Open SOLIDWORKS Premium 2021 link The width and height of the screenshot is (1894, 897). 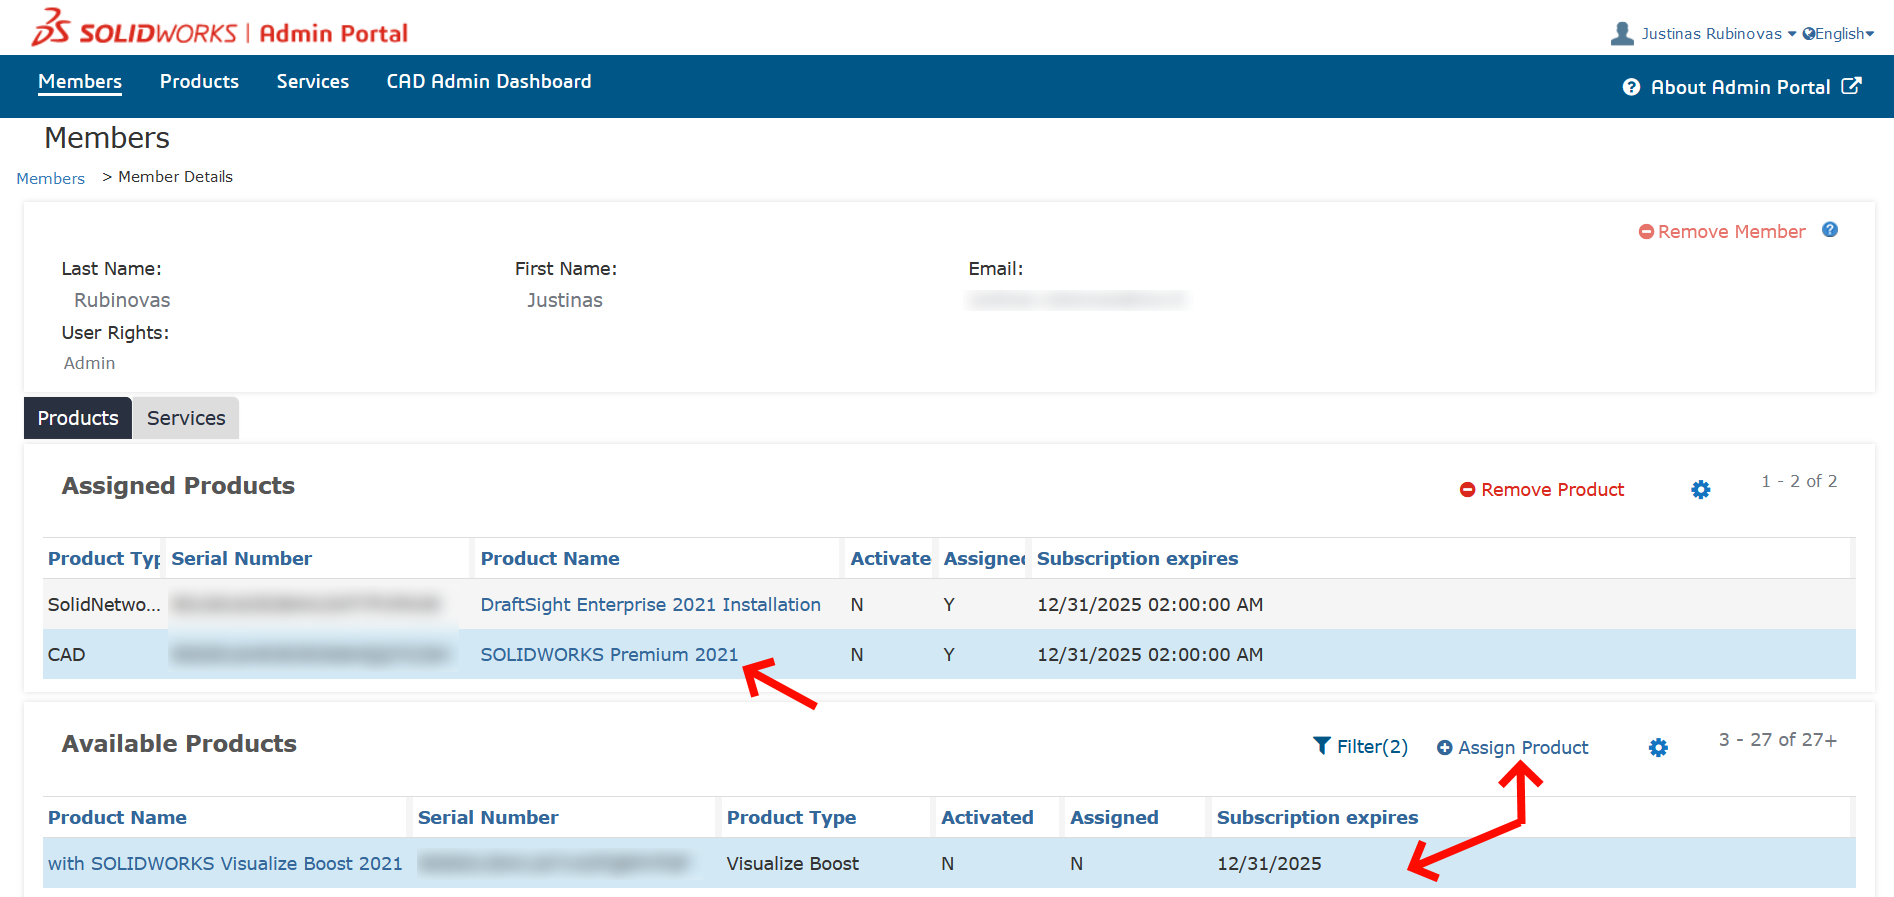(609, 655)
